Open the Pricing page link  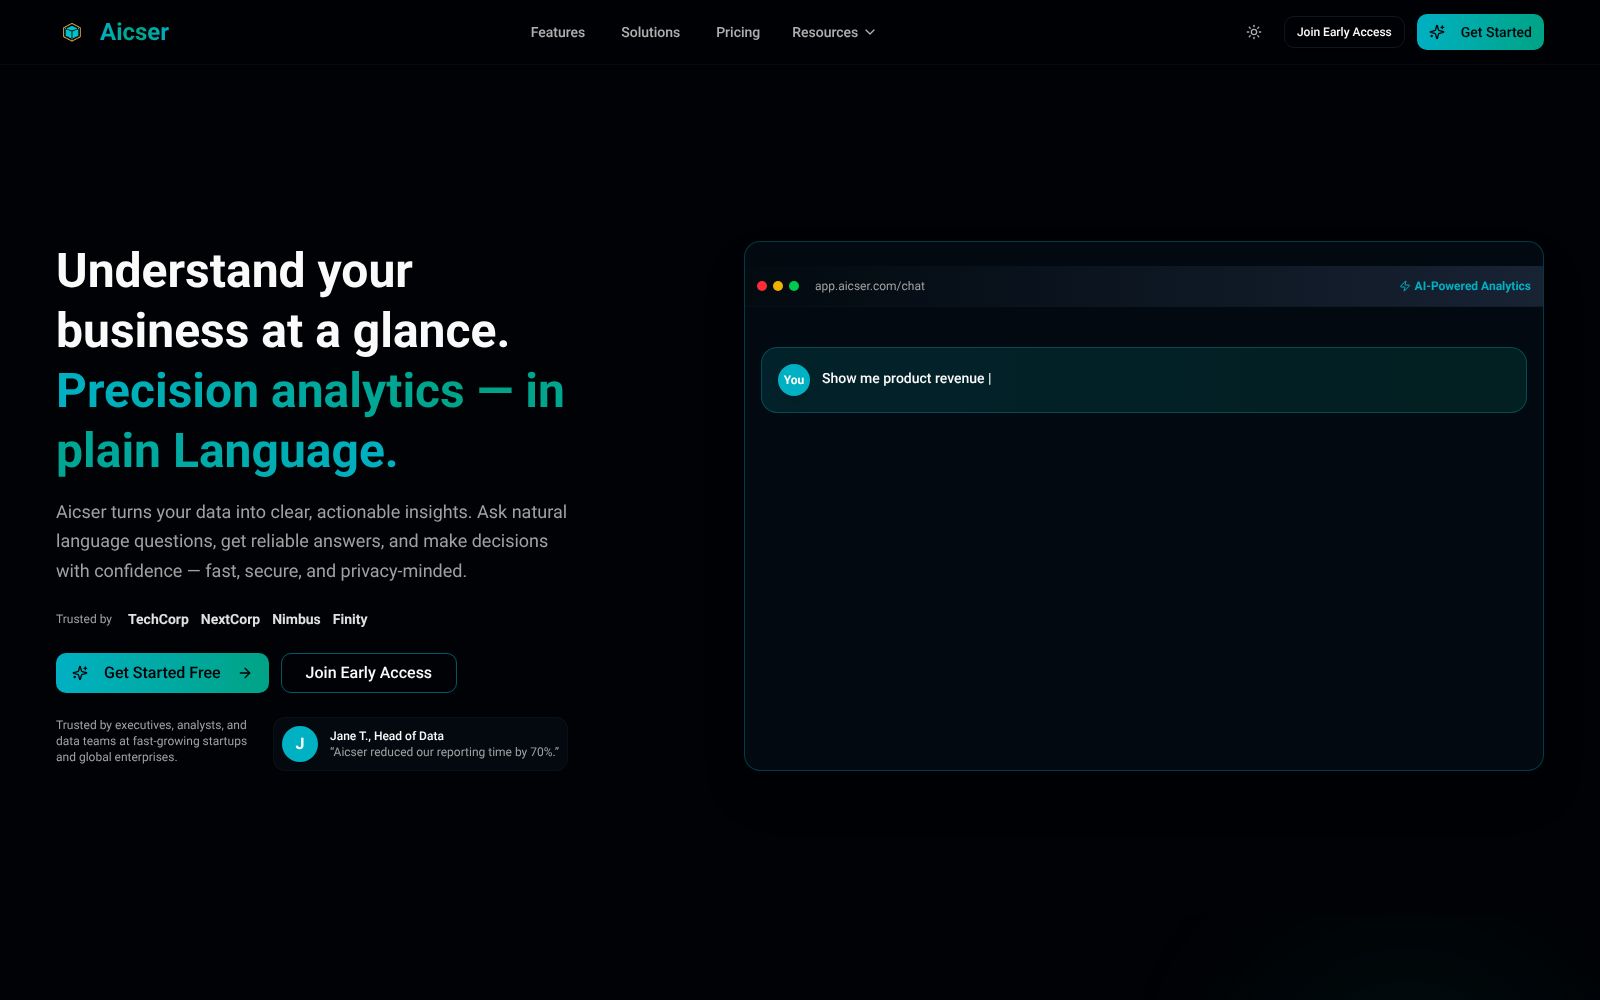pyautogui.click(x=737, y=32)
